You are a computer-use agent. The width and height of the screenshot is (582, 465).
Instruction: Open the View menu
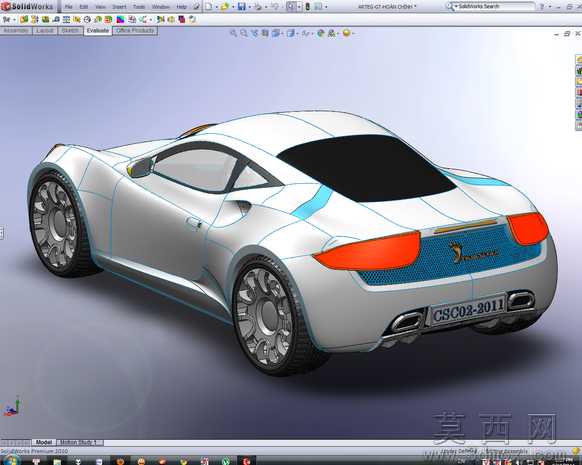click(x=101, y=7)
